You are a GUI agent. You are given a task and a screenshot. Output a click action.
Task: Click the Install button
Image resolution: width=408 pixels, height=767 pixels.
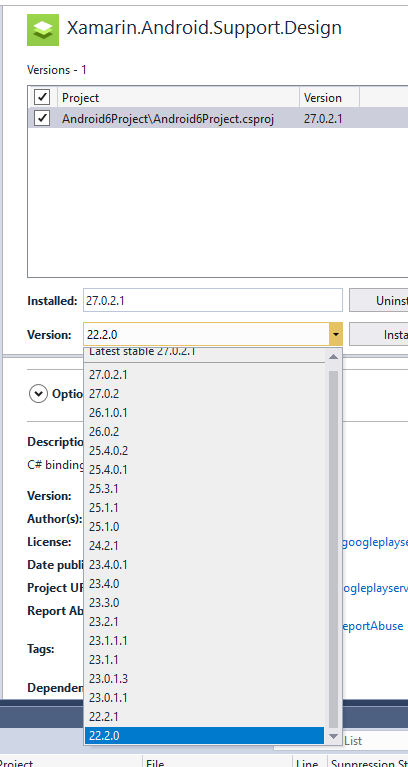(x=379, y=335)
